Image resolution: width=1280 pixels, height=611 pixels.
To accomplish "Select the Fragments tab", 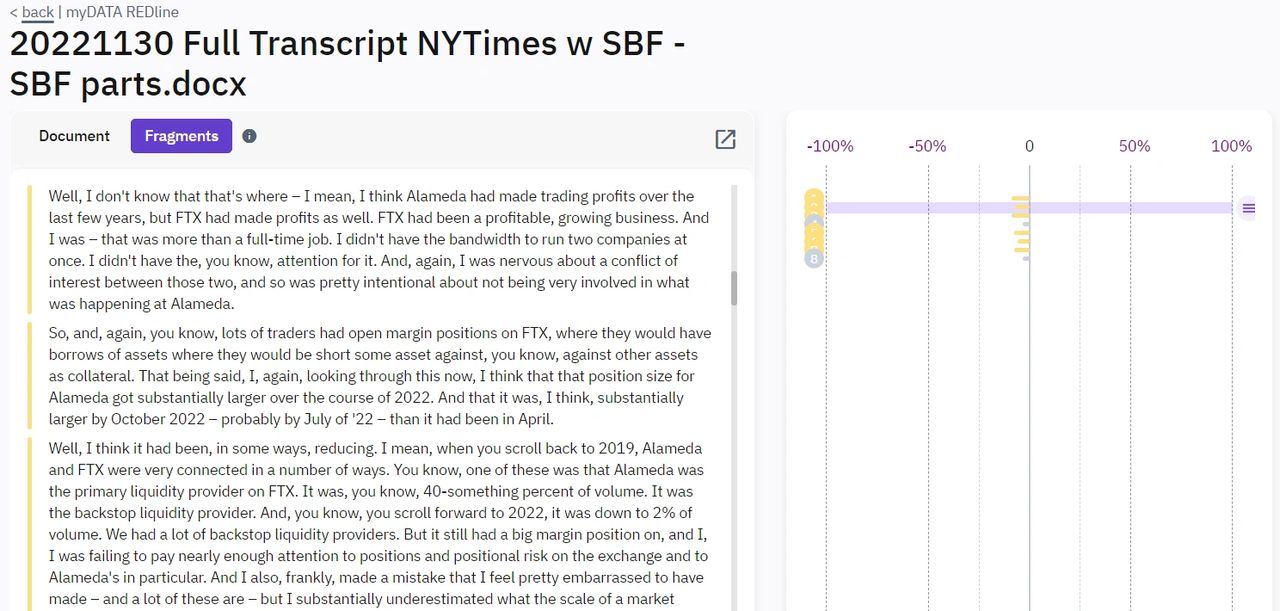I will click(x=181, y=136).
